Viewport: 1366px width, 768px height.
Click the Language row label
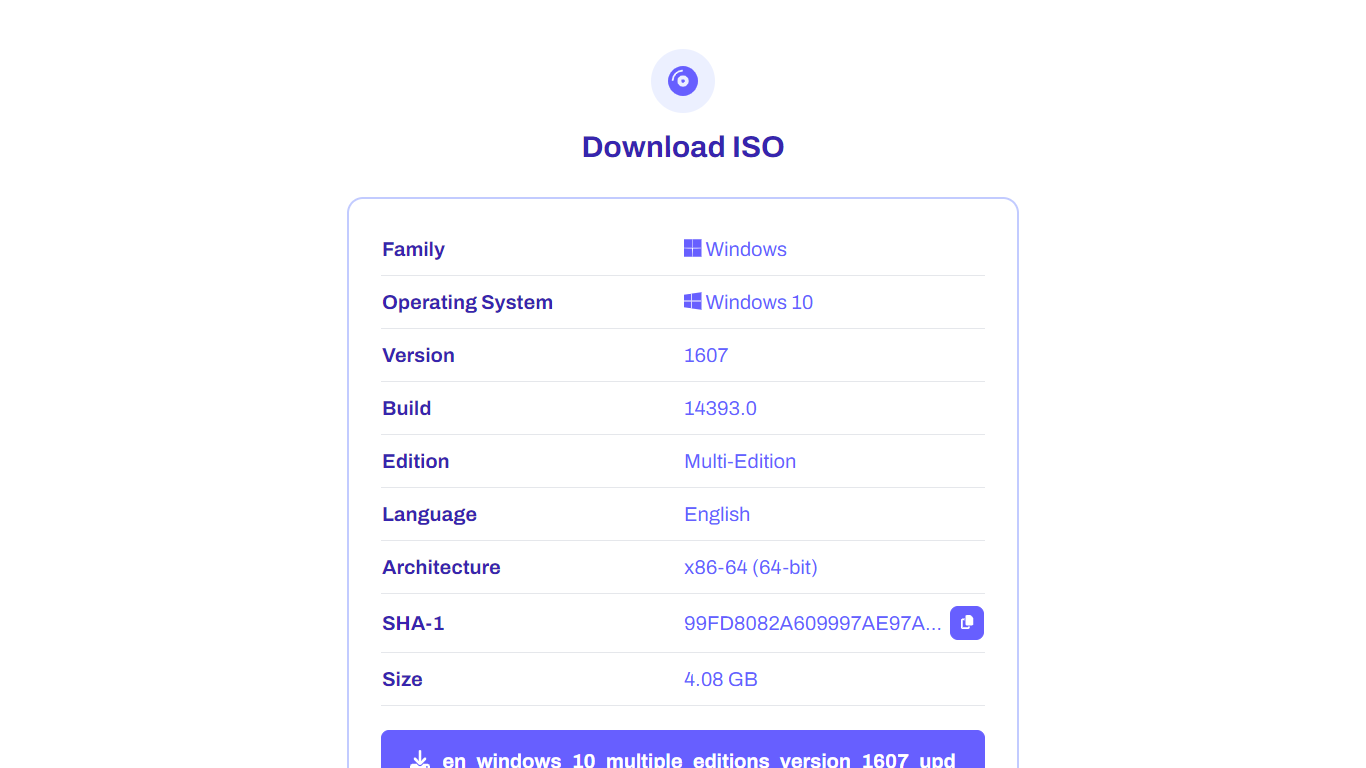(x=429, y=514)
